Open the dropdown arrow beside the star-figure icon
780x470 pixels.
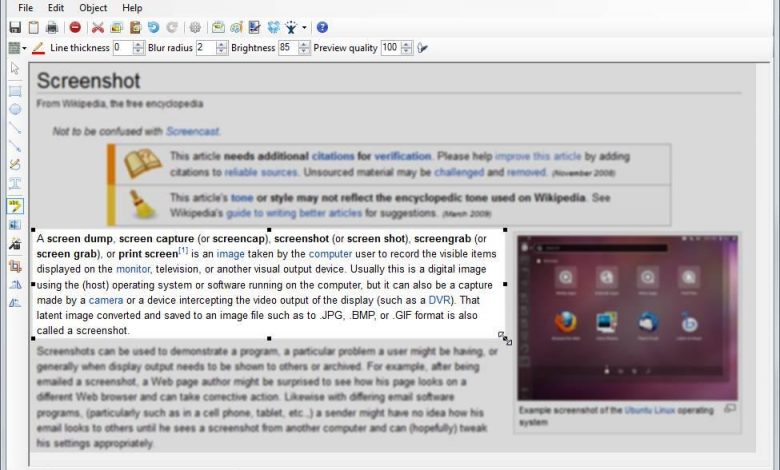click(x=304, y=28)
